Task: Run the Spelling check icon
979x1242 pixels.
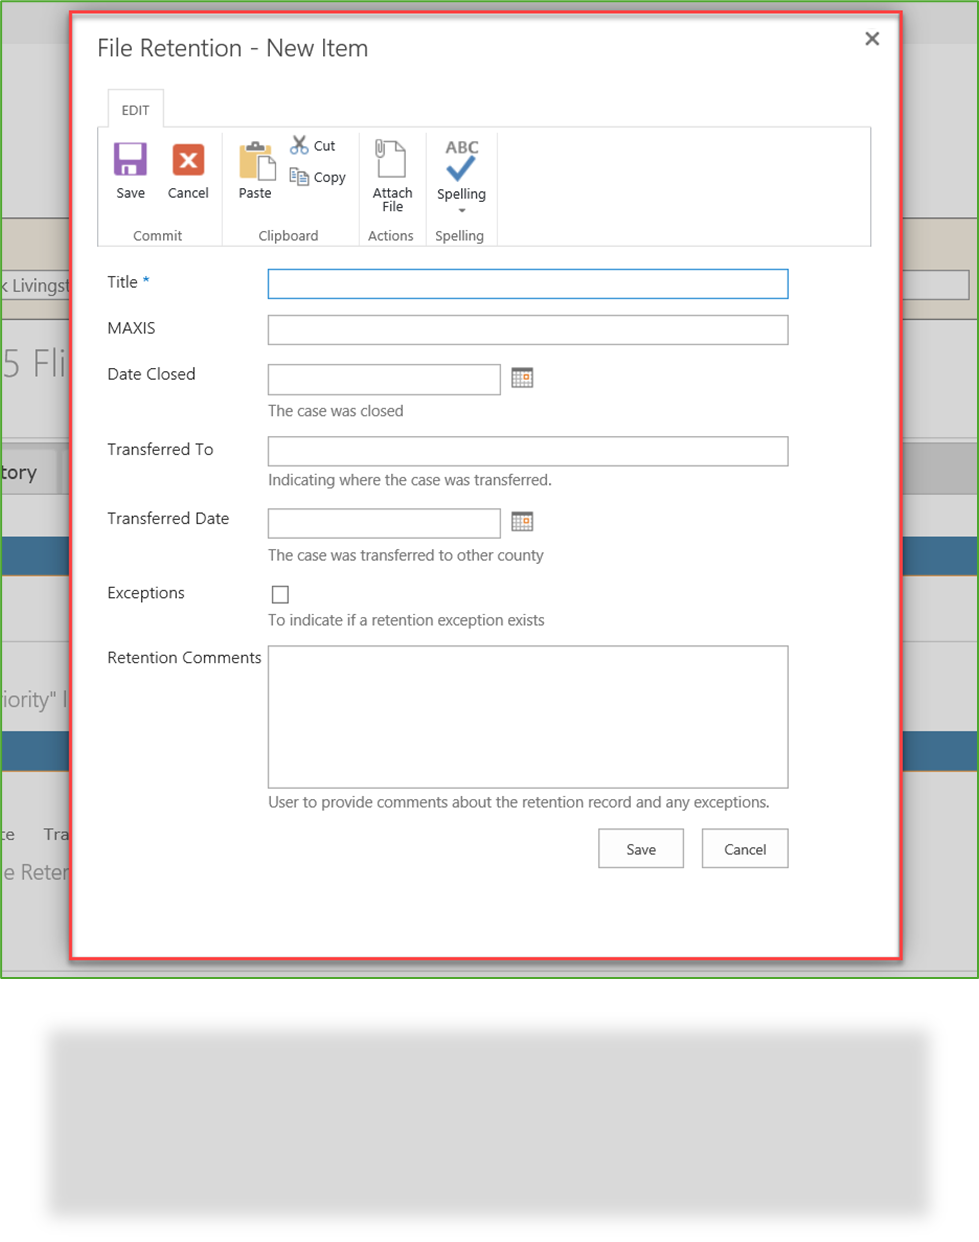Action: tap(461, 161)
